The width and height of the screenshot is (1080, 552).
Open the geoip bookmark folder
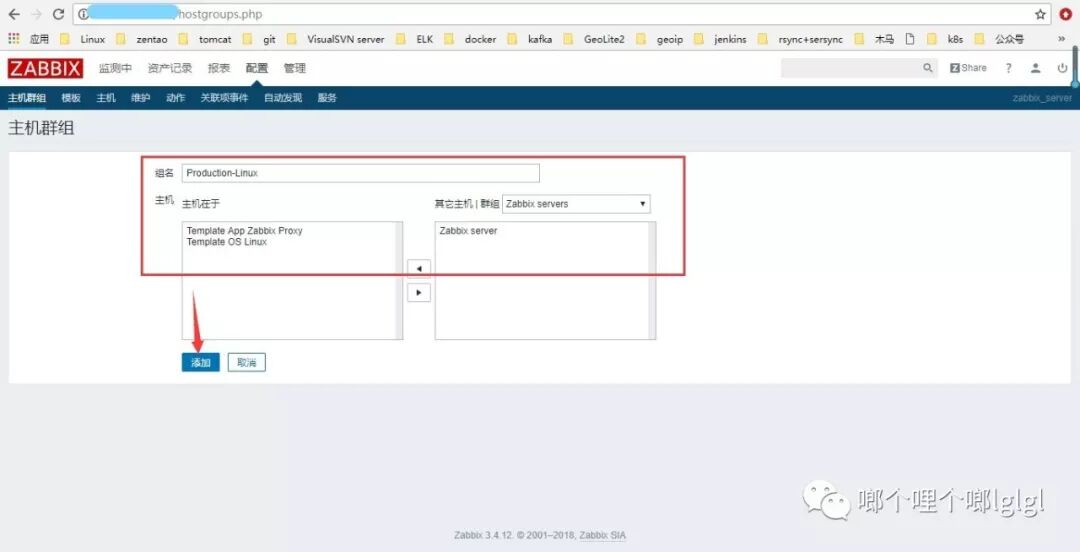[660, 39]
